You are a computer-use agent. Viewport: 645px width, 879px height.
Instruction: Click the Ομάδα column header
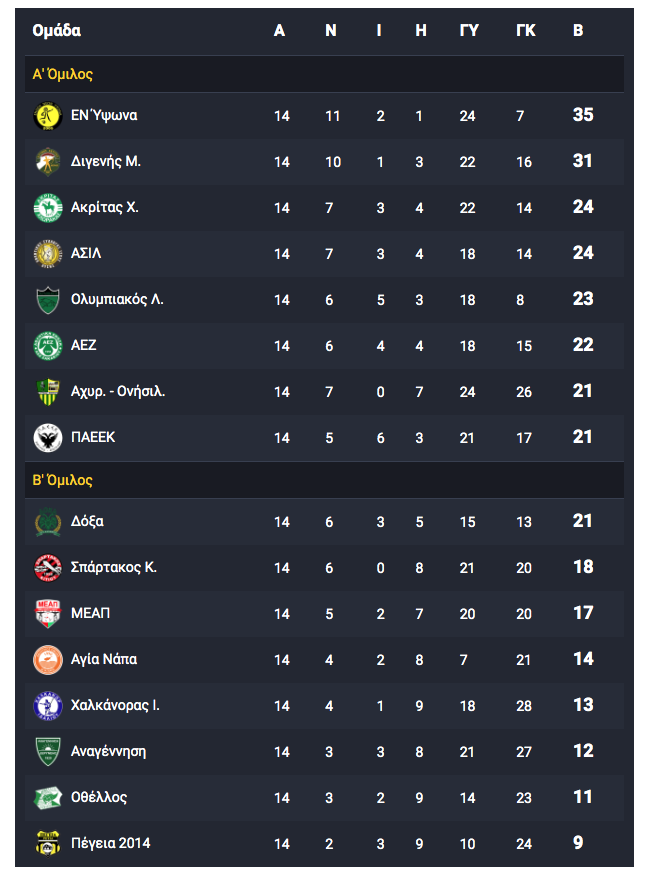pos(57,30)
